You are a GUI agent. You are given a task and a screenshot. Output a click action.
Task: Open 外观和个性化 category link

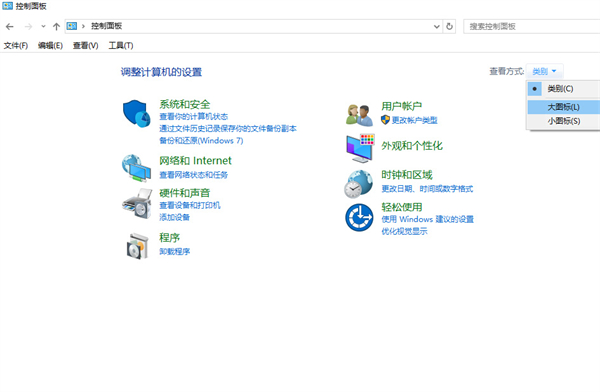click(x=412, y=145)
